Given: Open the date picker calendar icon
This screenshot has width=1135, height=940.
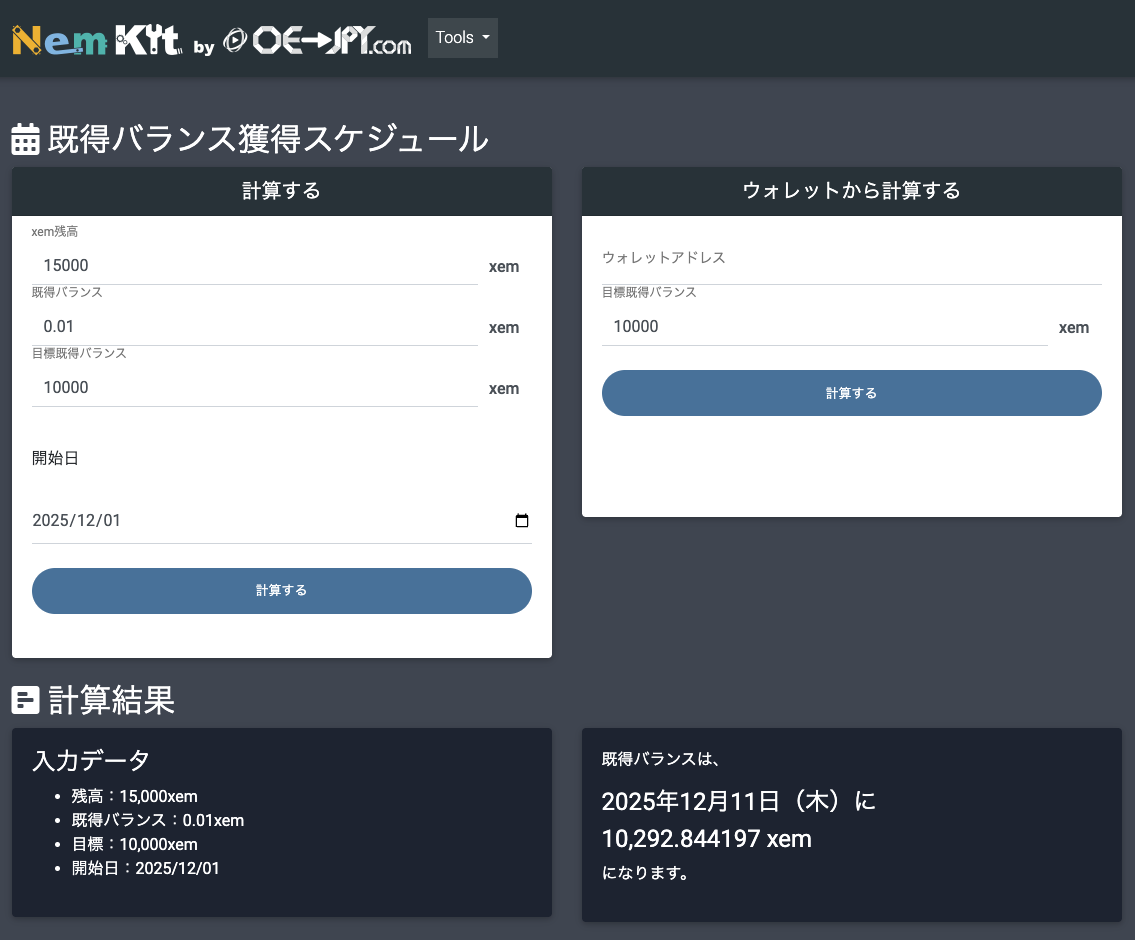Looking at the screenshot, I should coord(521,520).
